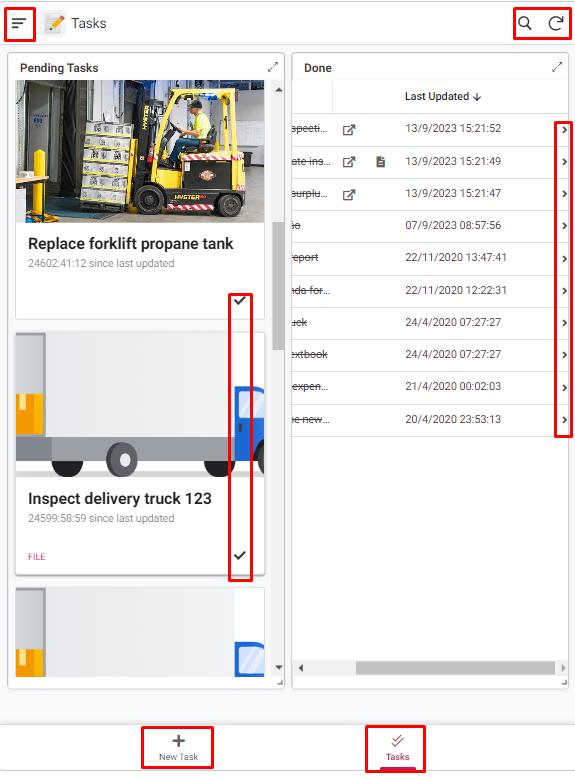Select Inspect delivery truck 123 title

120,498
